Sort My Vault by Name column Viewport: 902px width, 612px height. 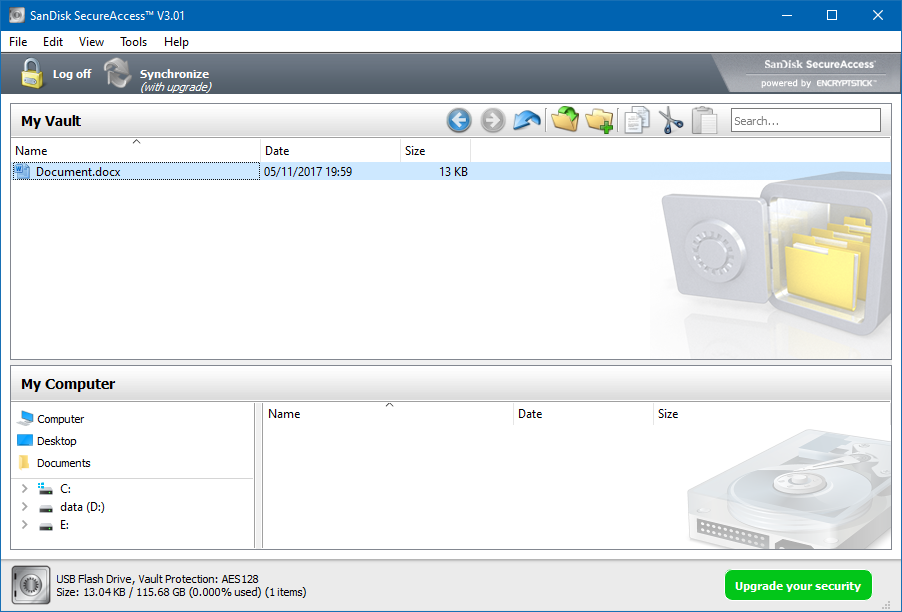(x=136, y=151)
